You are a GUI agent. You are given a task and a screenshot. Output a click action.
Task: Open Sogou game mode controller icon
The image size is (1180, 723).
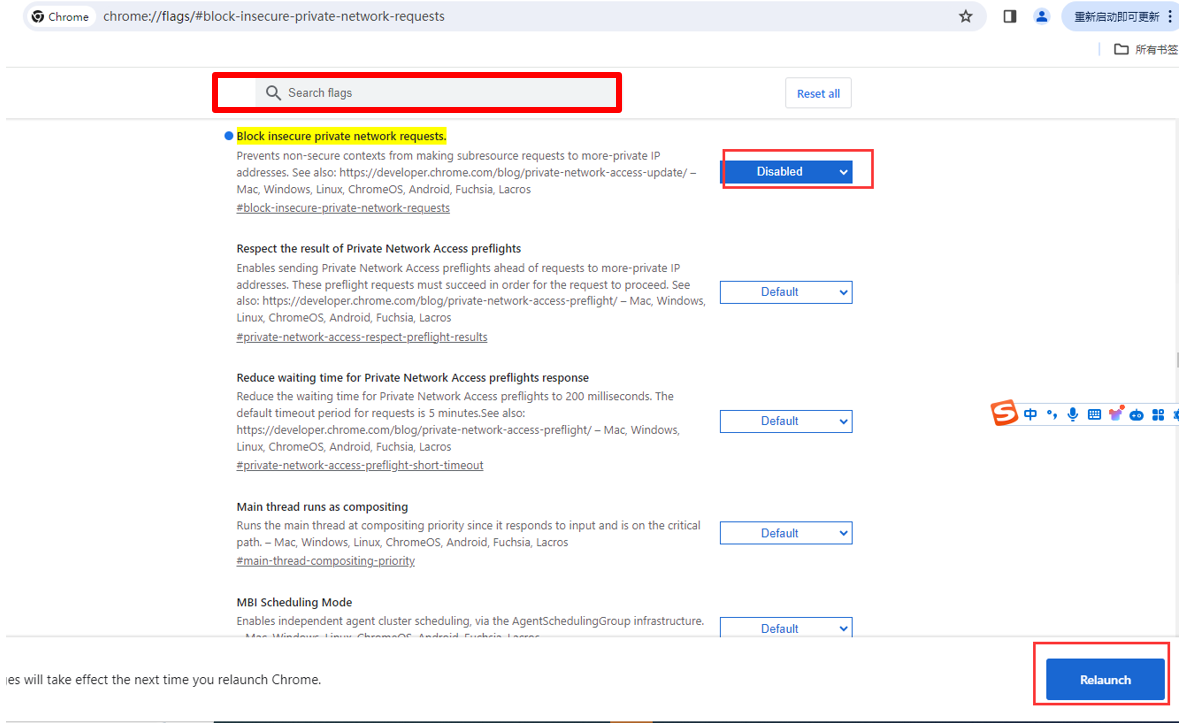[x=1137, y=414]
